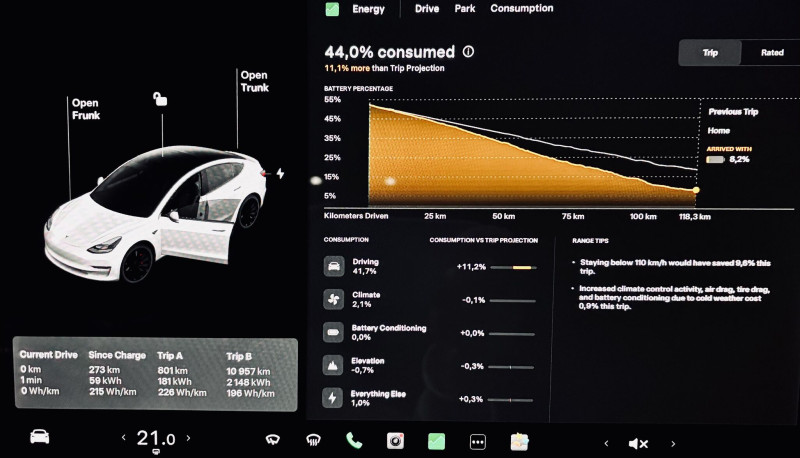Decrease cabin temperature with left arrow
The width and height of the screenshot is (800, 458).
click(123, 438)
